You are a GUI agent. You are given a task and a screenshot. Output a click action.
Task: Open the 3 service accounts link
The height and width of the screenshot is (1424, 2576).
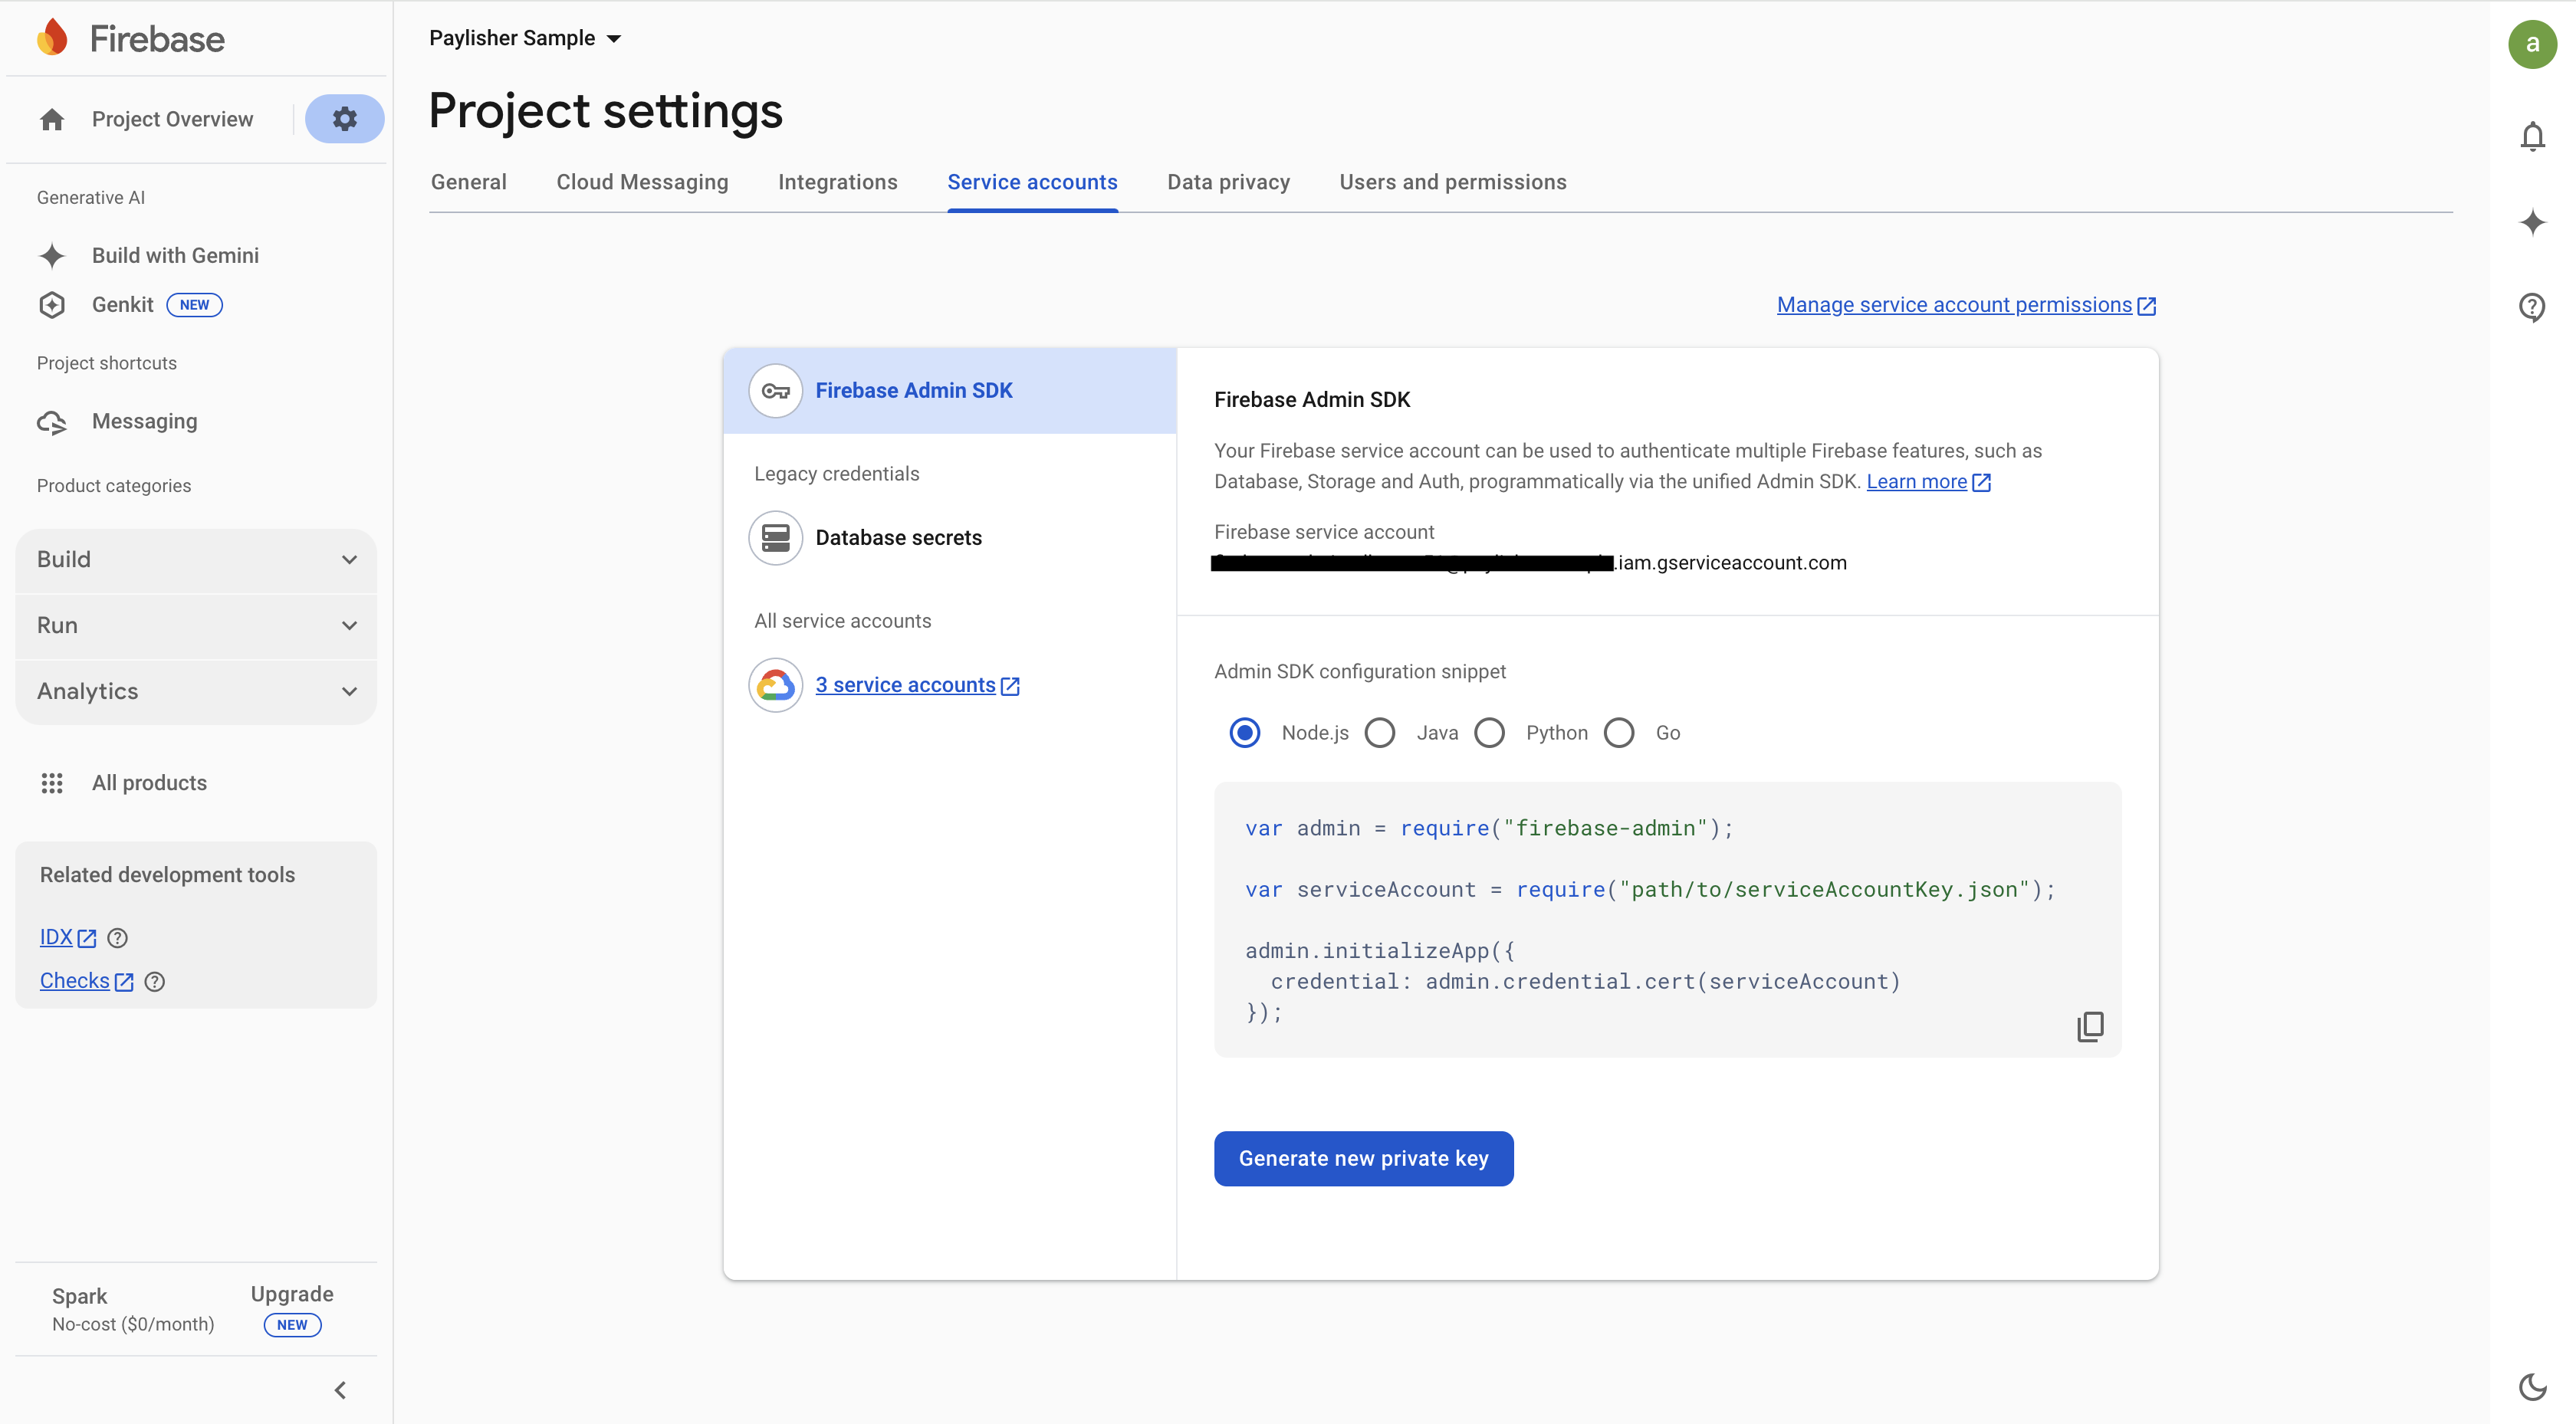tap(905, 685)
